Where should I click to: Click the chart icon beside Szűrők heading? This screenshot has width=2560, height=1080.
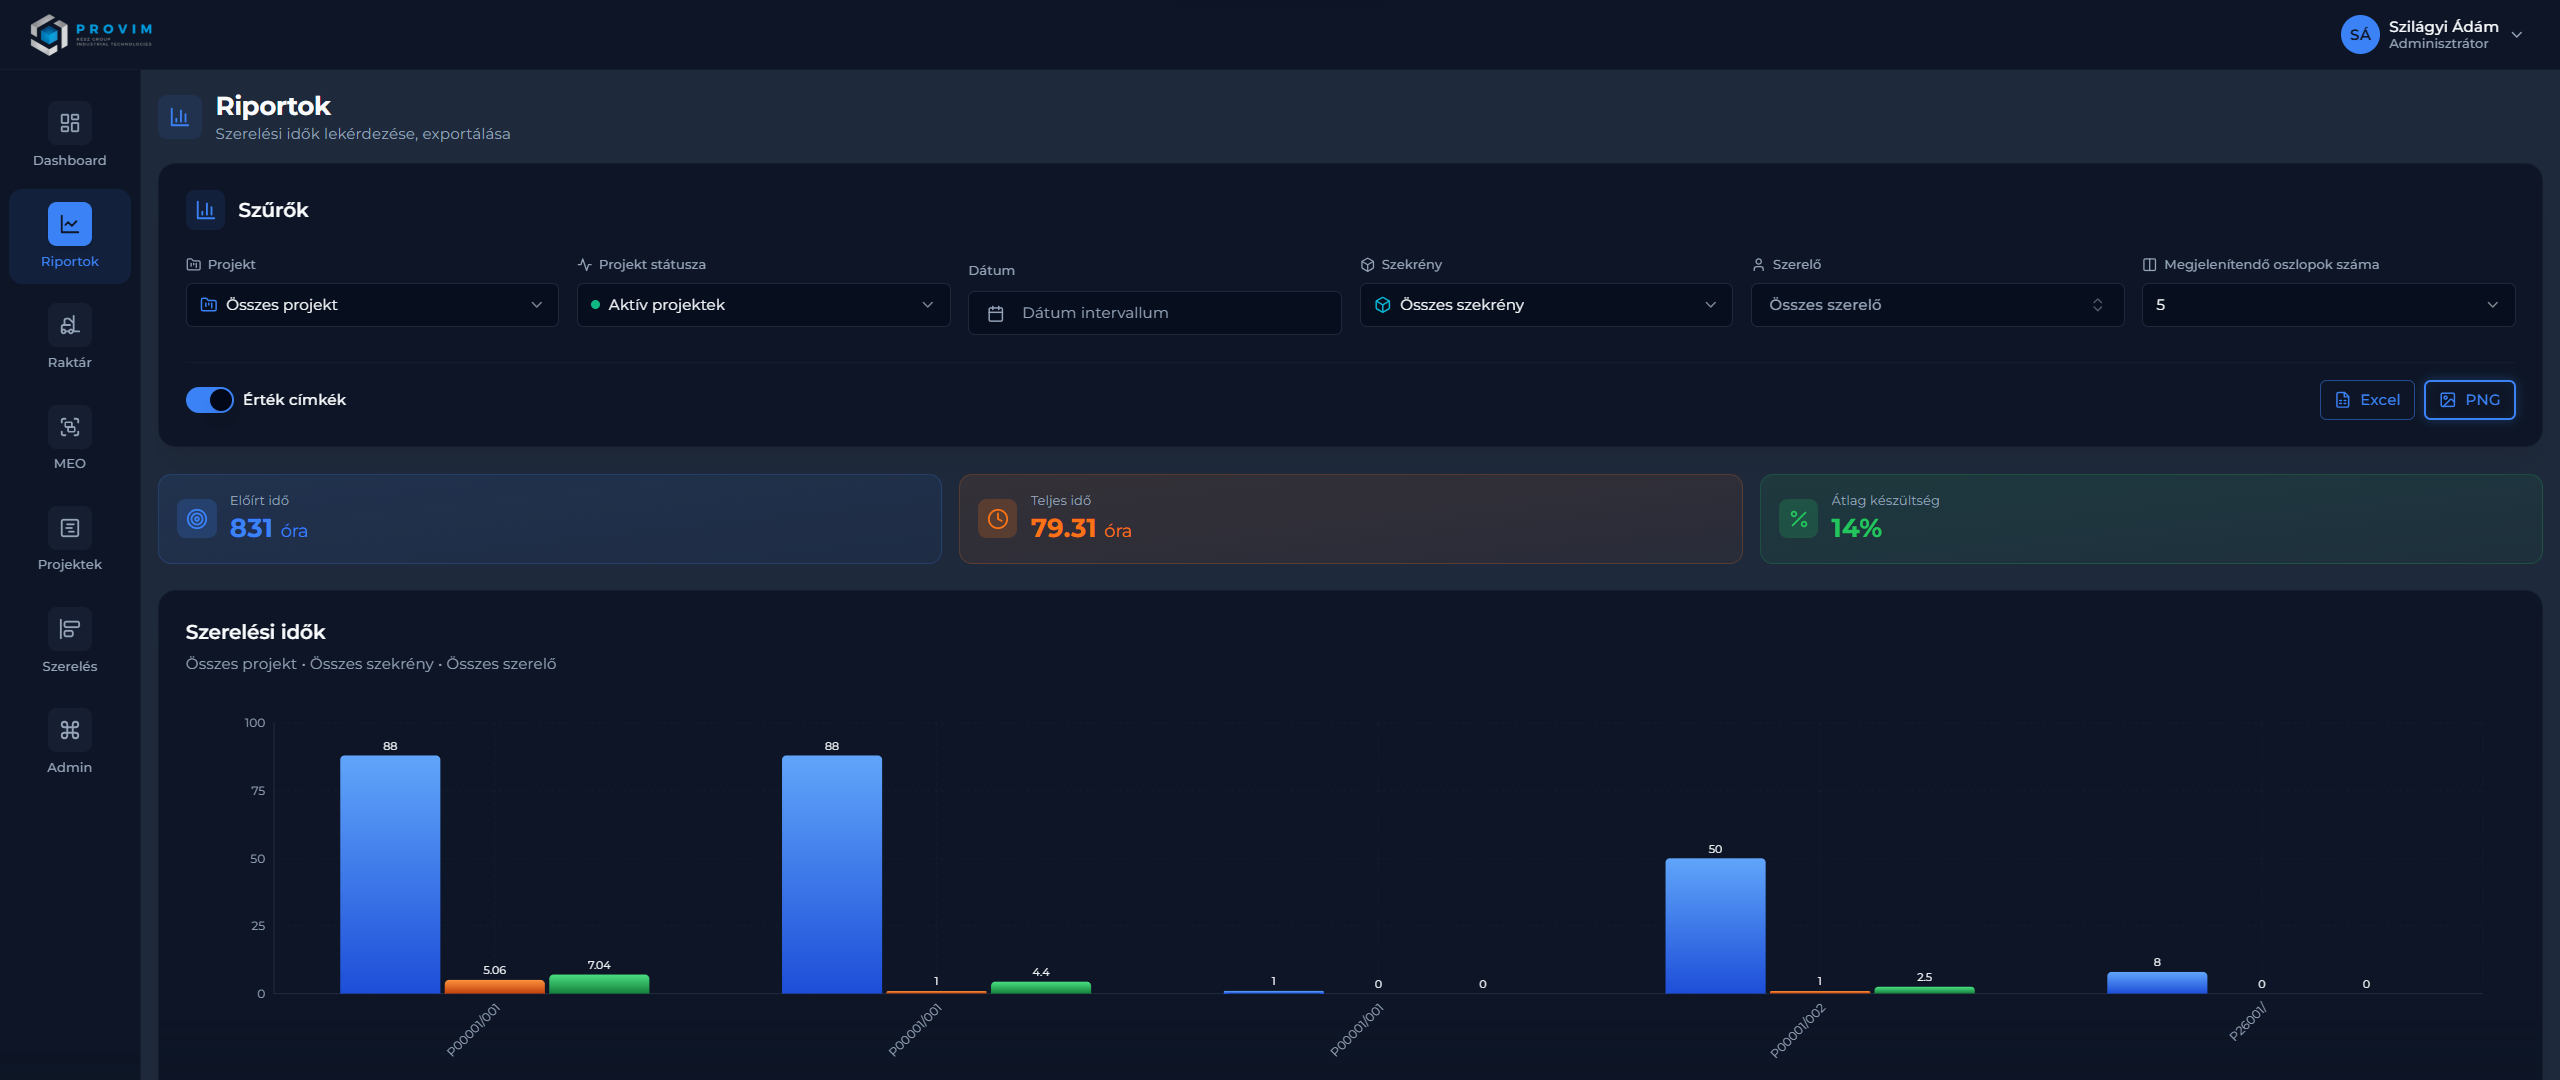(205, 210)
